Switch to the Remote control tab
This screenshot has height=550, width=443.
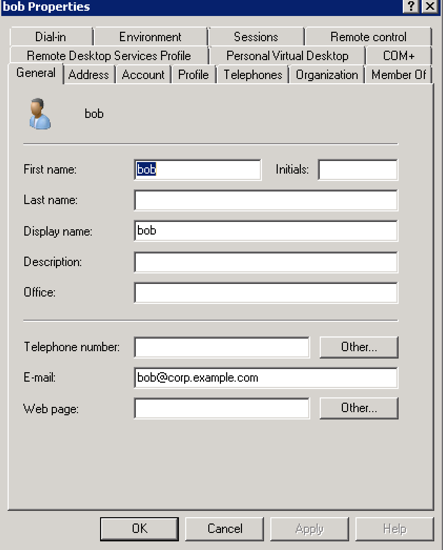coord(368,36)
